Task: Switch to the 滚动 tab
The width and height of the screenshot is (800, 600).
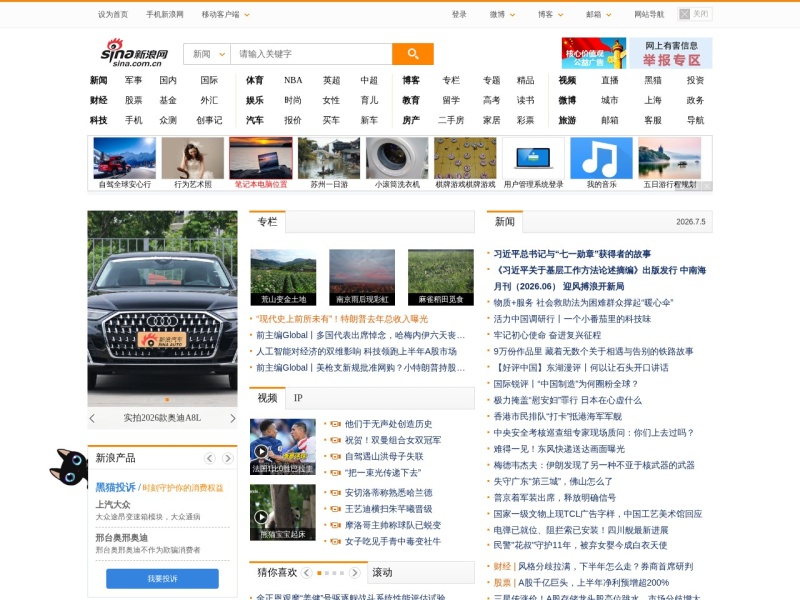Action: [x=382, y=573]
